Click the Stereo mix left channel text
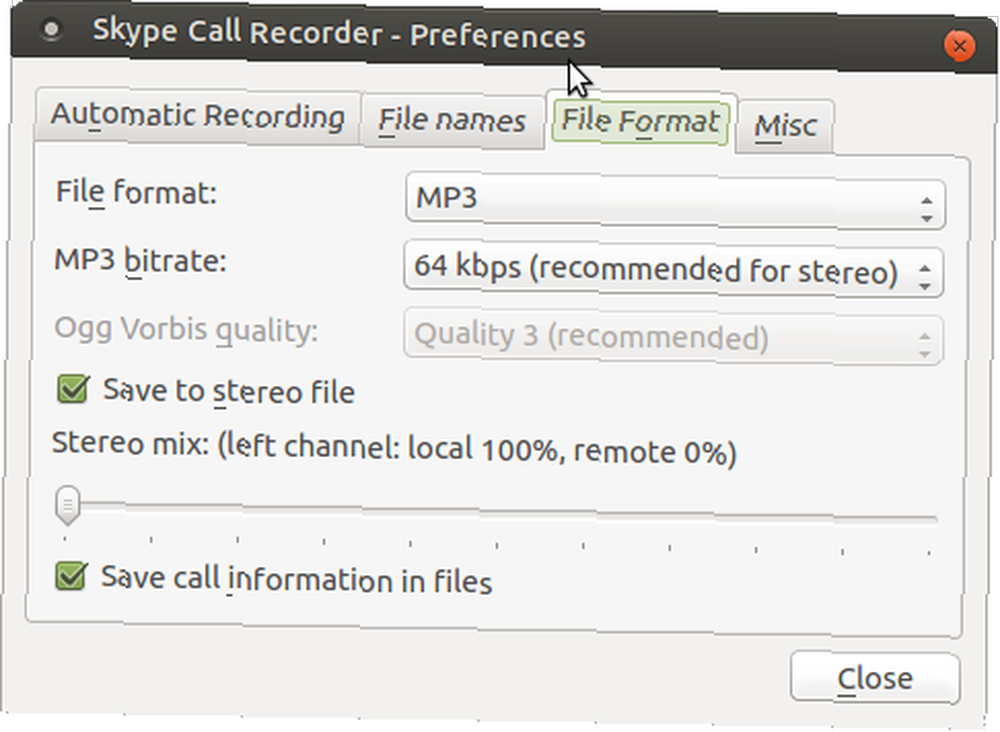Viewport: 1000px width, 732px height. pos(394,449)
